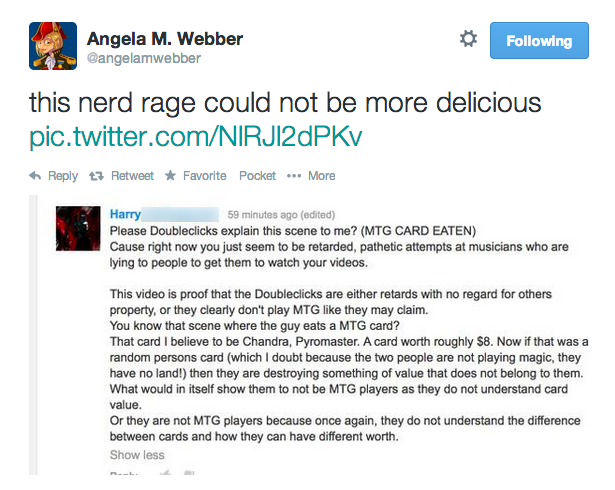Click the gear settings icon

pos(468,39)
